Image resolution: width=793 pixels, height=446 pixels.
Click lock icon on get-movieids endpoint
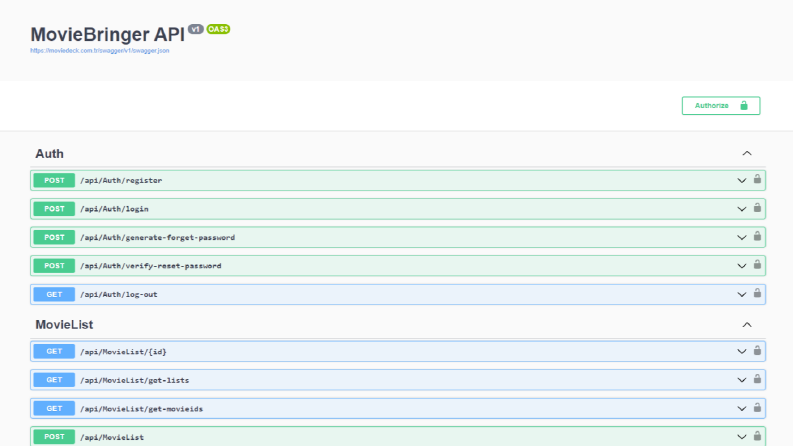point(757,408)
